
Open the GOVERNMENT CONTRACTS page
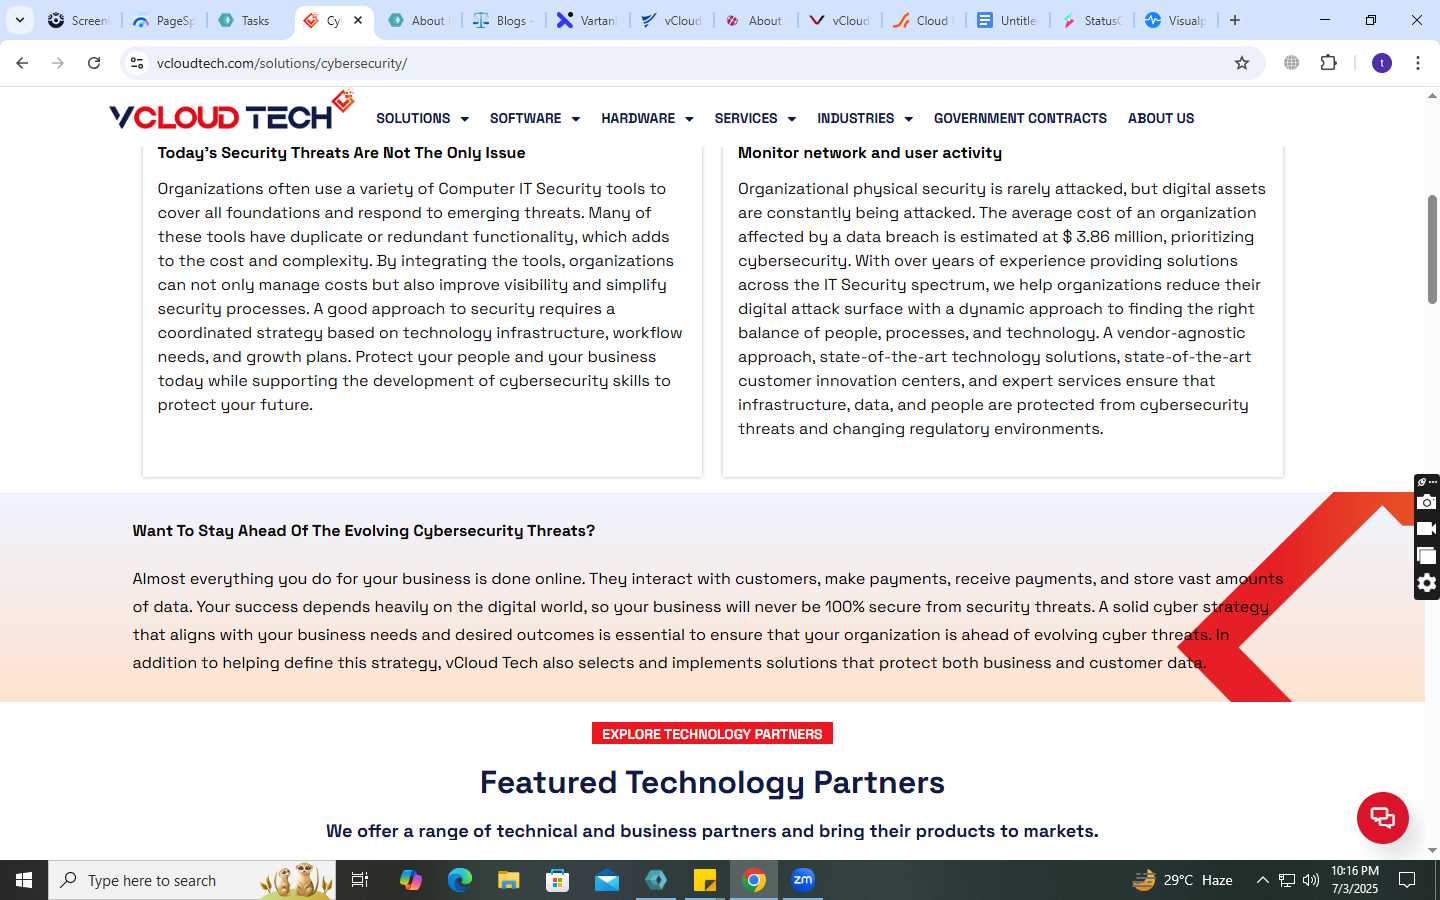click(x=1020, y=118)
